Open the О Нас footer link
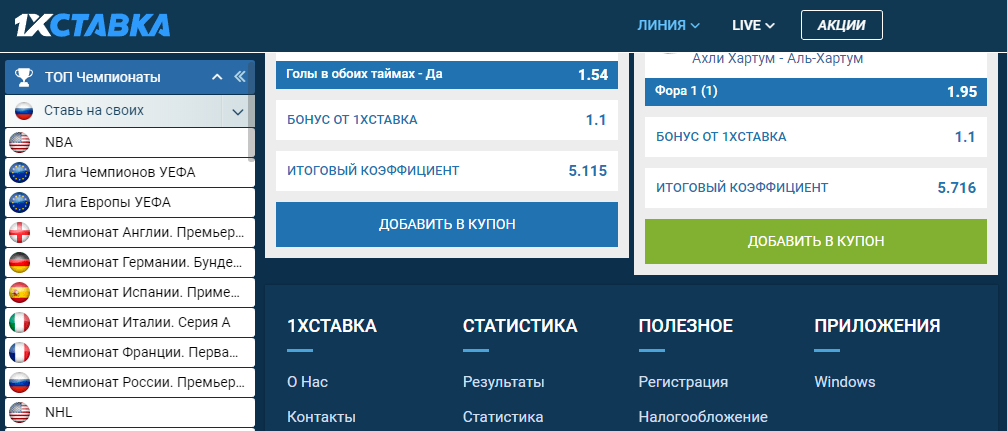Screen dimensions: 1007x431 coord(308,382)
